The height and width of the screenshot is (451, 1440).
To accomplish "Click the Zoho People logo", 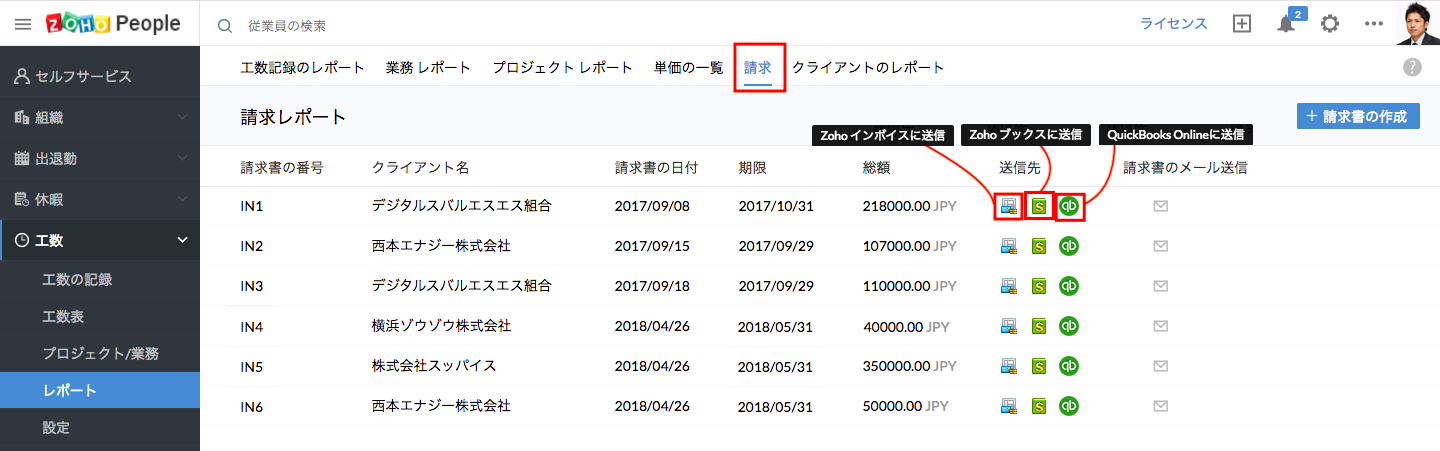I will pyautogui.click(x=113, y=24).
